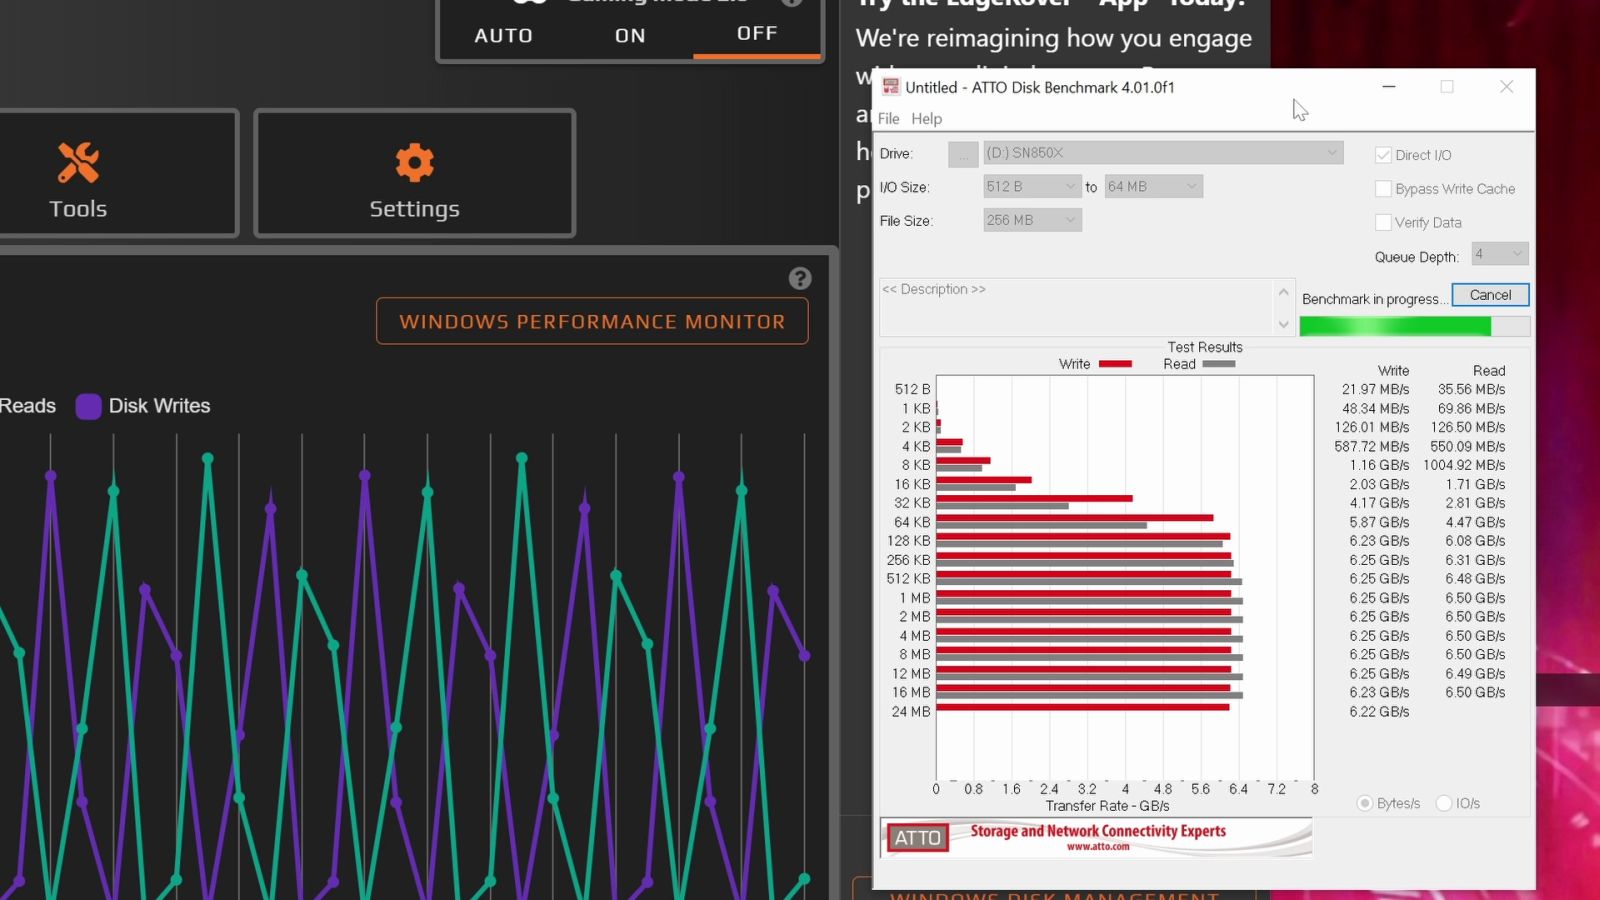Click the 512 B read value 35.56 MB/s
This screenshot has width=1600, height=900.
click(x=1471, y=390)
